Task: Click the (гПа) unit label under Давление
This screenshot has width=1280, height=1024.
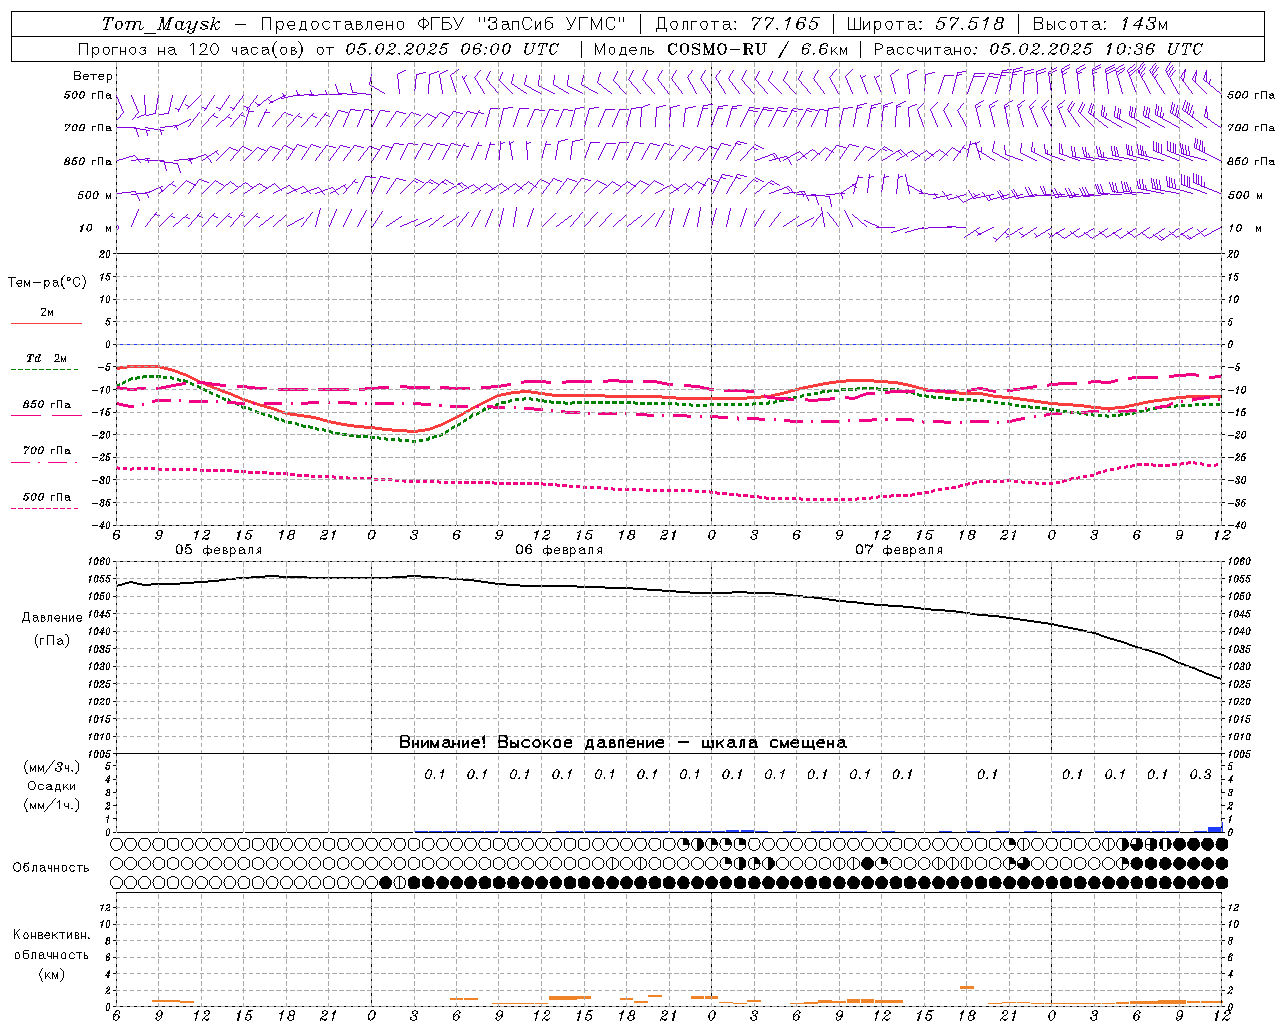Action: 52,640
